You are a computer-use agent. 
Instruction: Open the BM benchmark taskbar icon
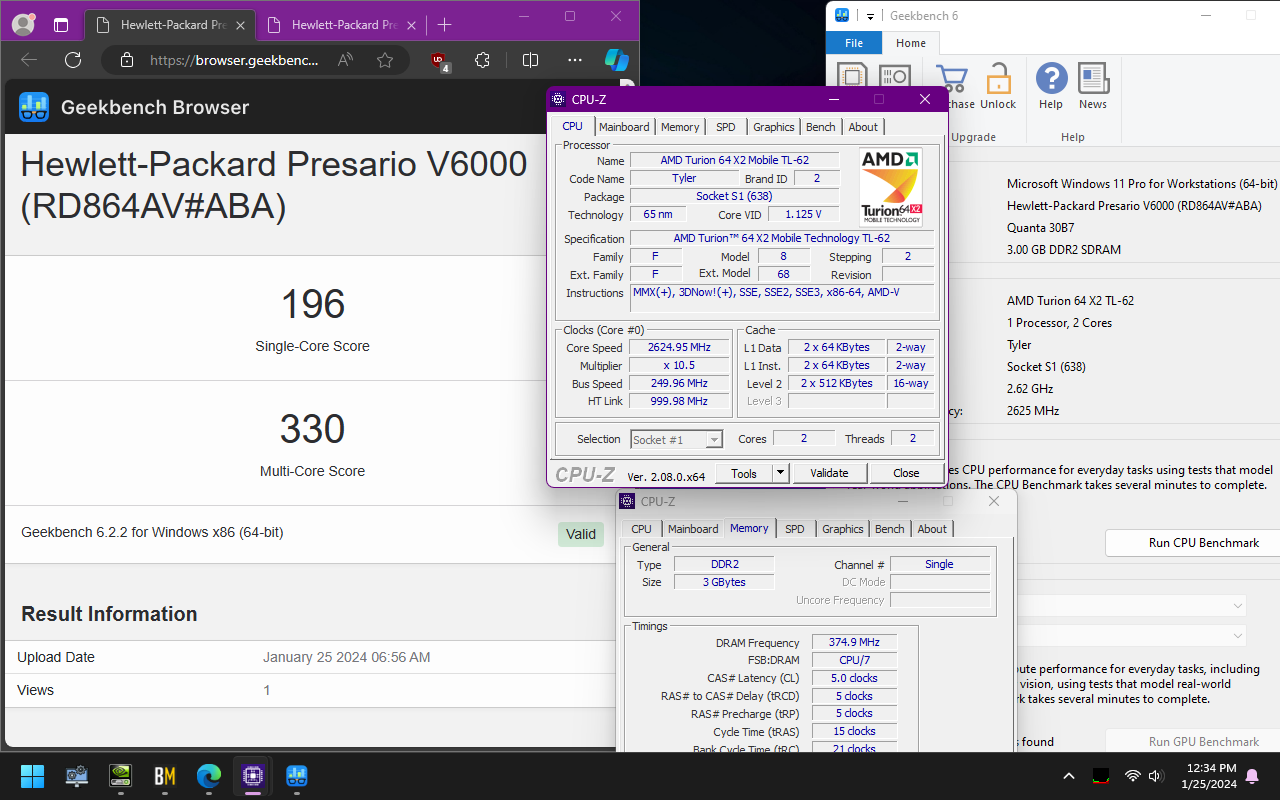[x=165, y=776]
